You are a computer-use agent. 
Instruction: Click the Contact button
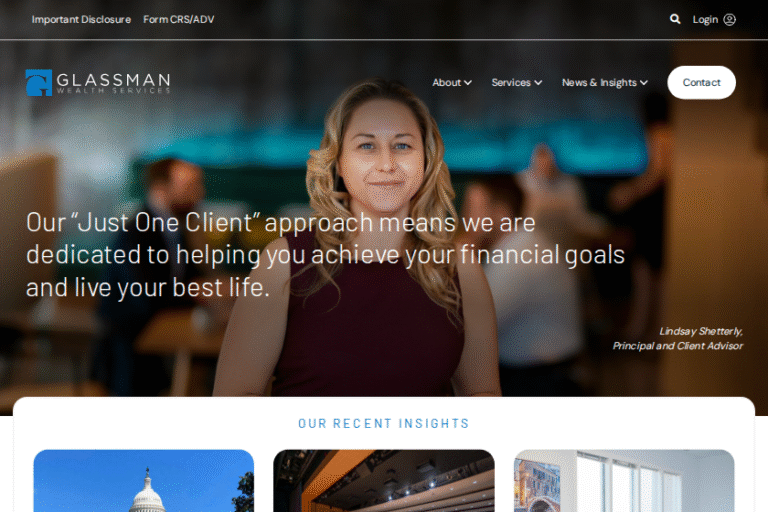[x=701, y=82]
